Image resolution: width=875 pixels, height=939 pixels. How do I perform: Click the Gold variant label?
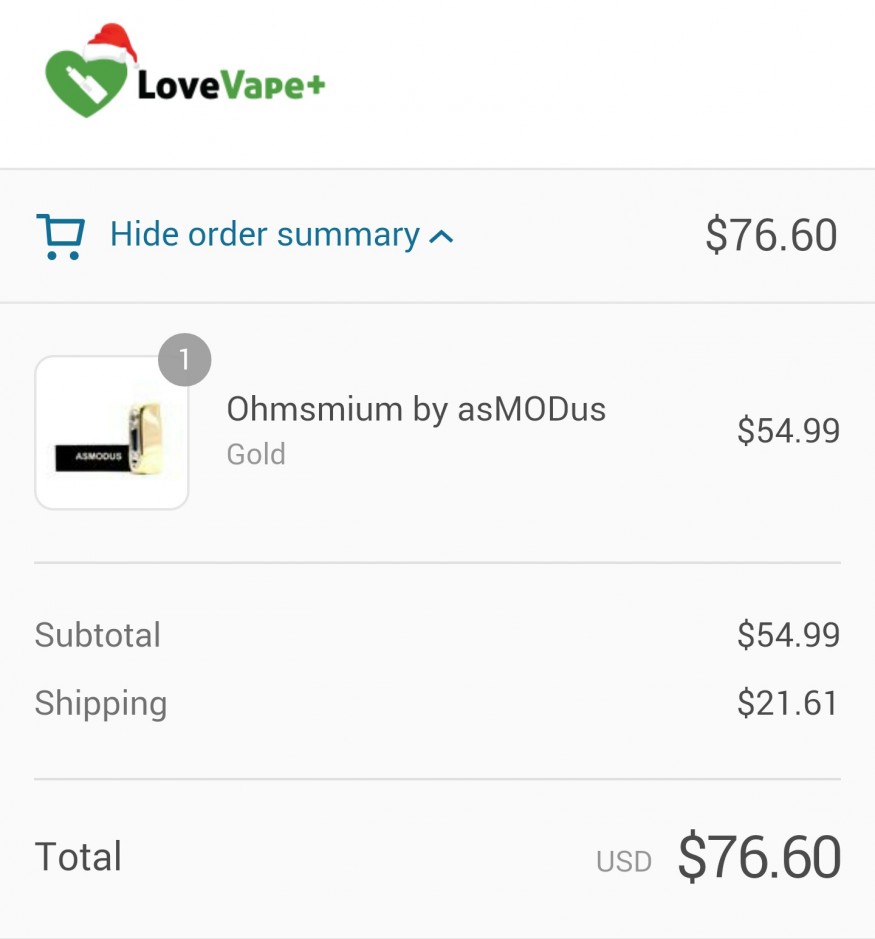tap(256, 454)
